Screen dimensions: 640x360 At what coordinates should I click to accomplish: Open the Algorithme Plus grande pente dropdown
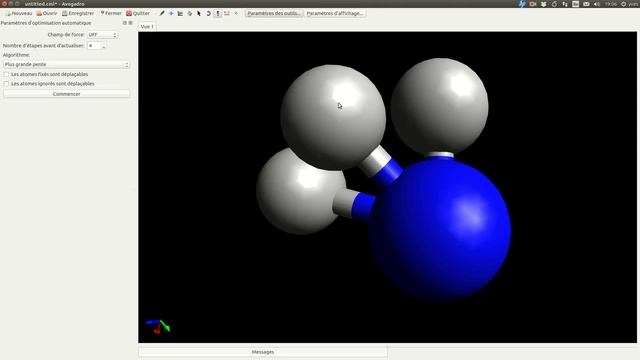[x=67, y=64]
